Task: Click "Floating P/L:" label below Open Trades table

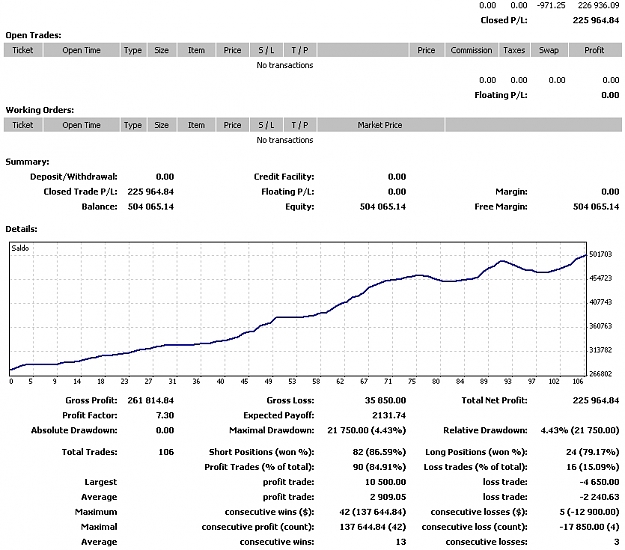Action: pos(501,95)
